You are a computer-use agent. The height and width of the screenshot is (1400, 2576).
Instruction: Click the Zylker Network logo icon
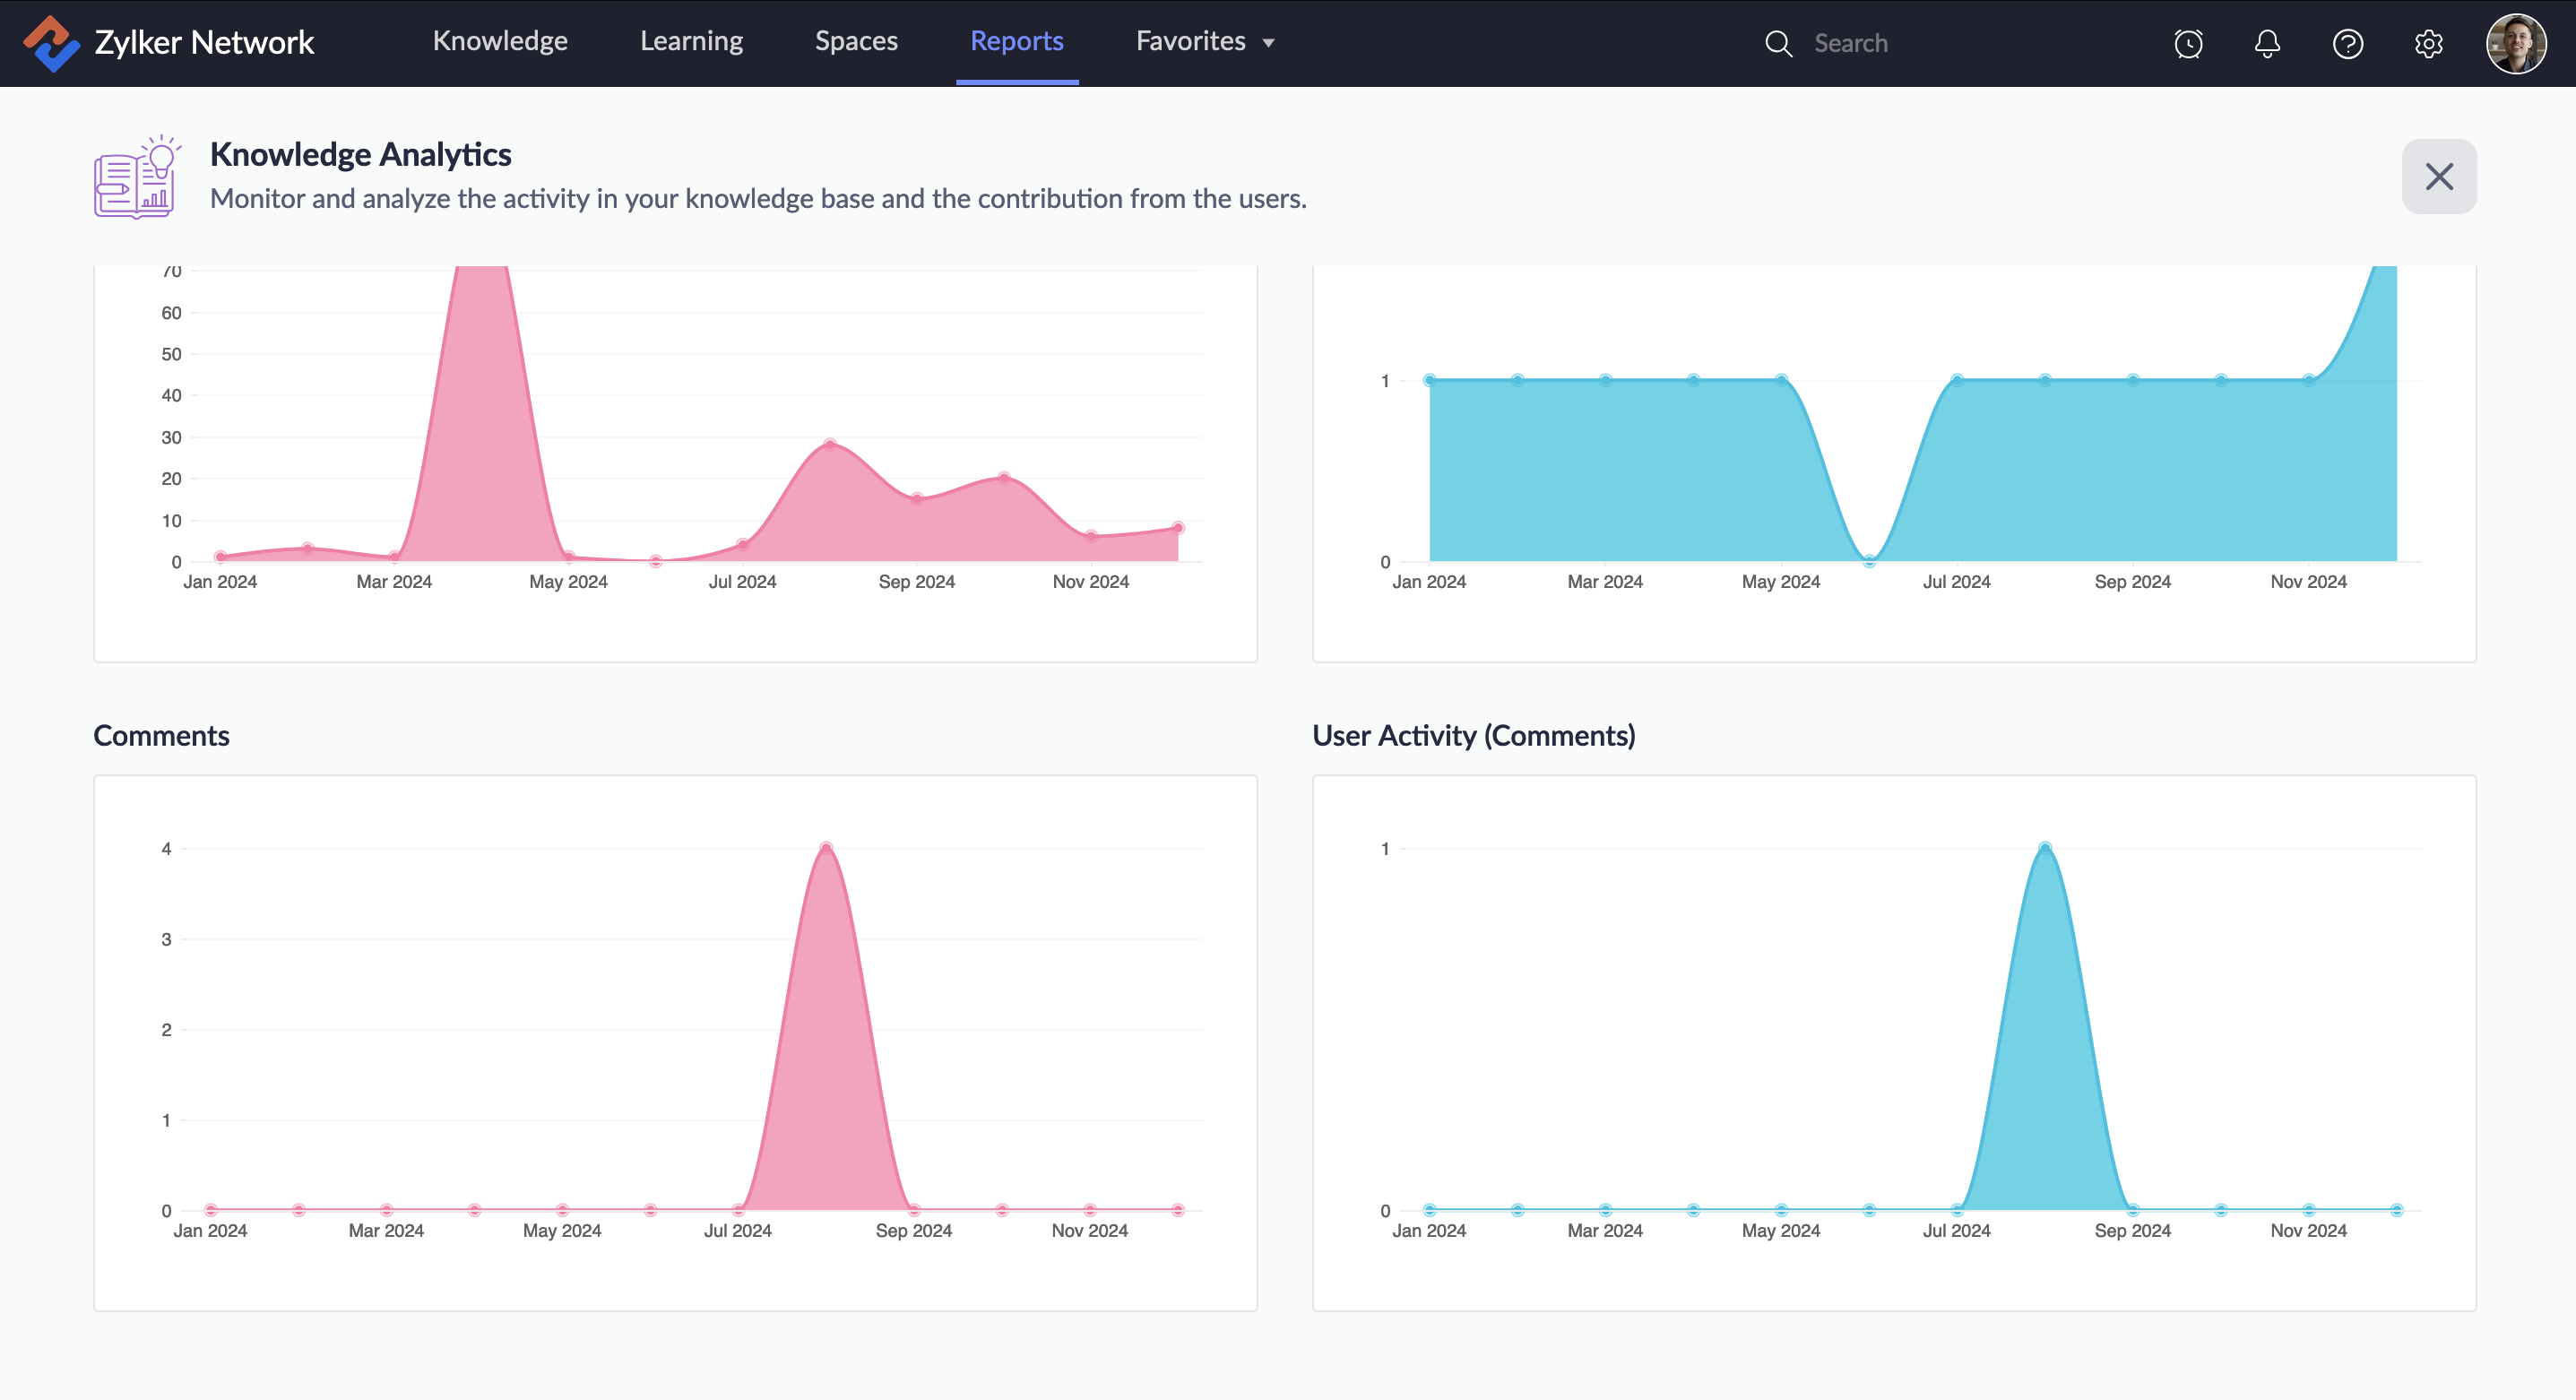pyautogui.click(x=51, y=43)
